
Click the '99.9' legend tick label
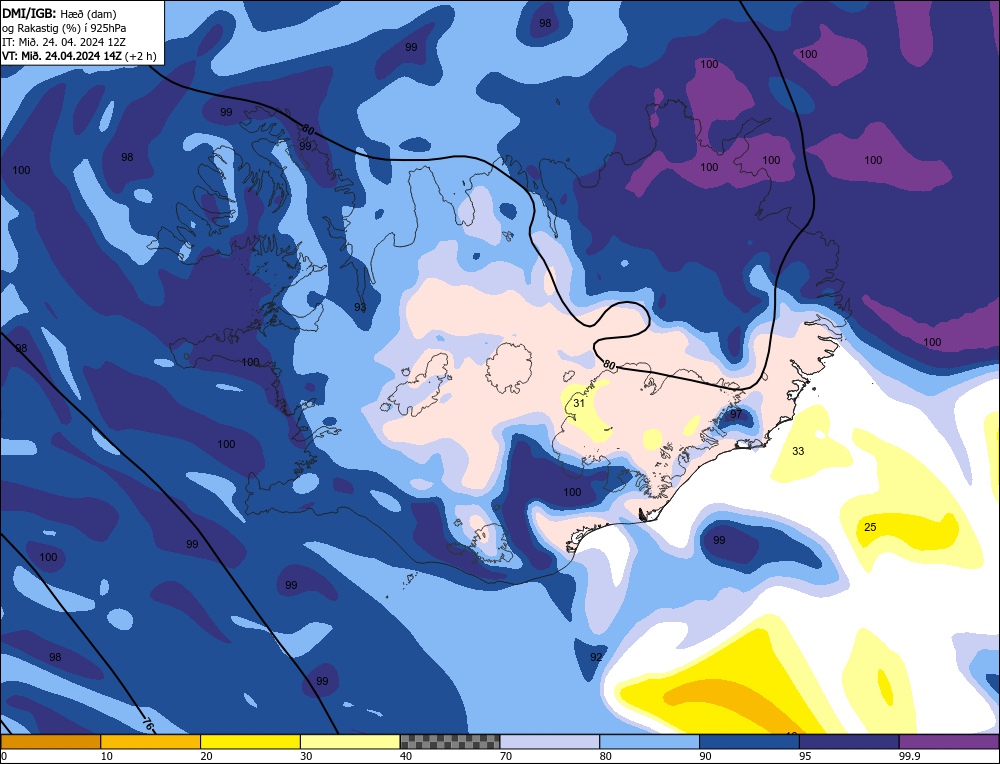(909, 756)
